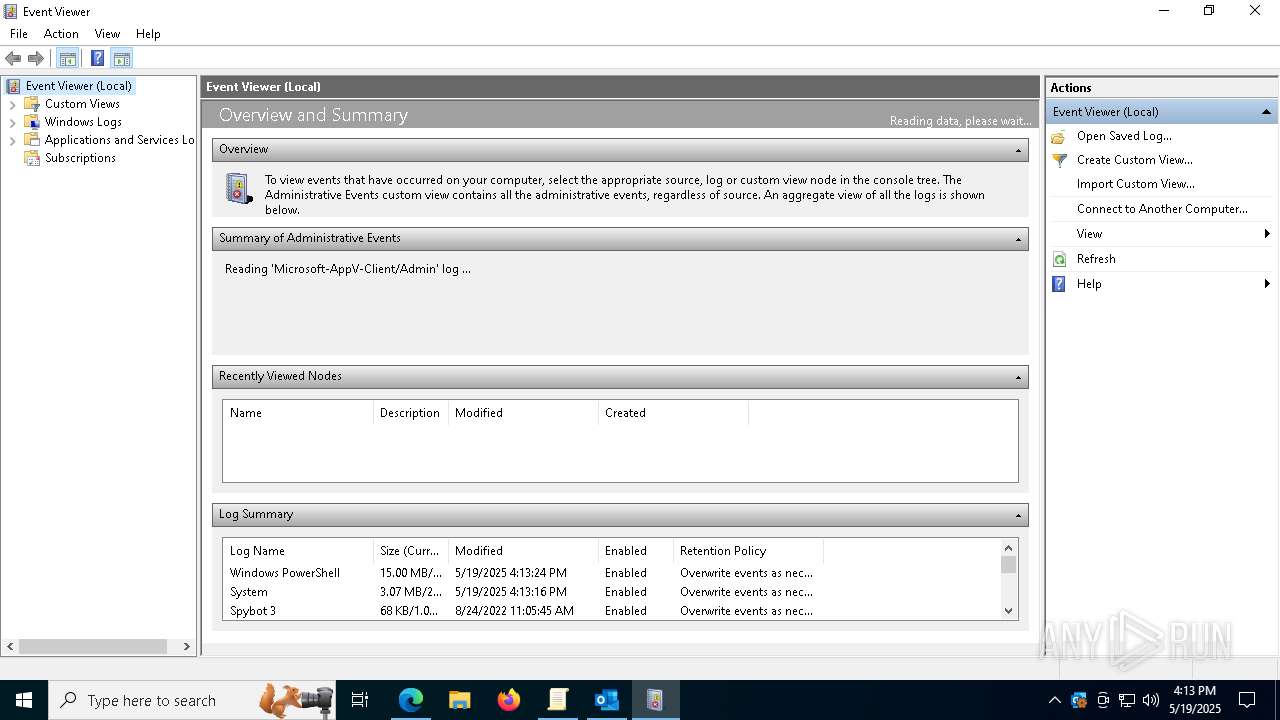Click the volume icon in system tray

point(1151,700)
